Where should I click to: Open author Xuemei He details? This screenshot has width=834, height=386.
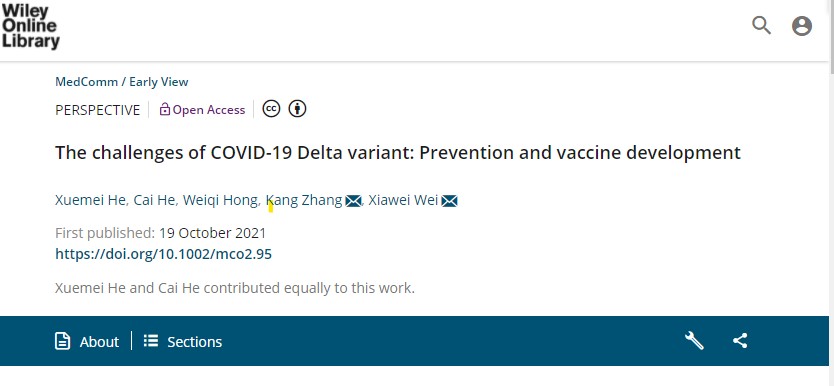[x=90, y=200]
